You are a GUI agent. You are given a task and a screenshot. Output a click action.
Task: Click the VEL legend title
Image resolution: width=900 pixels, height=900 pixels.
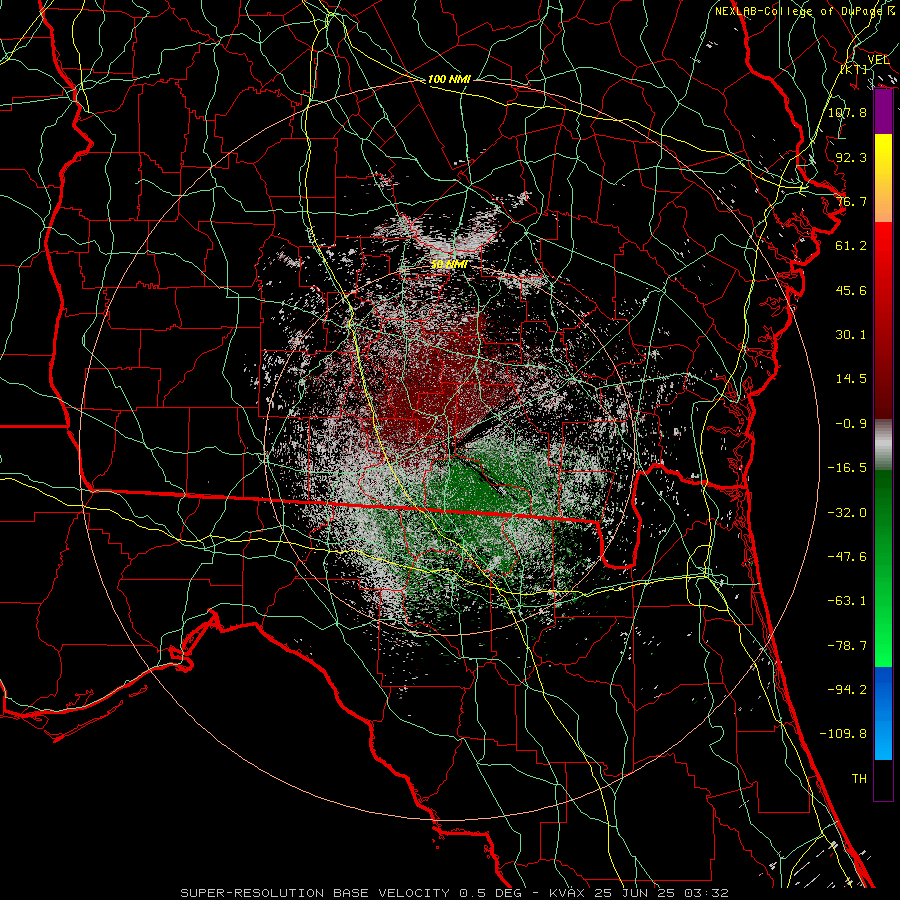pos(878,60)
